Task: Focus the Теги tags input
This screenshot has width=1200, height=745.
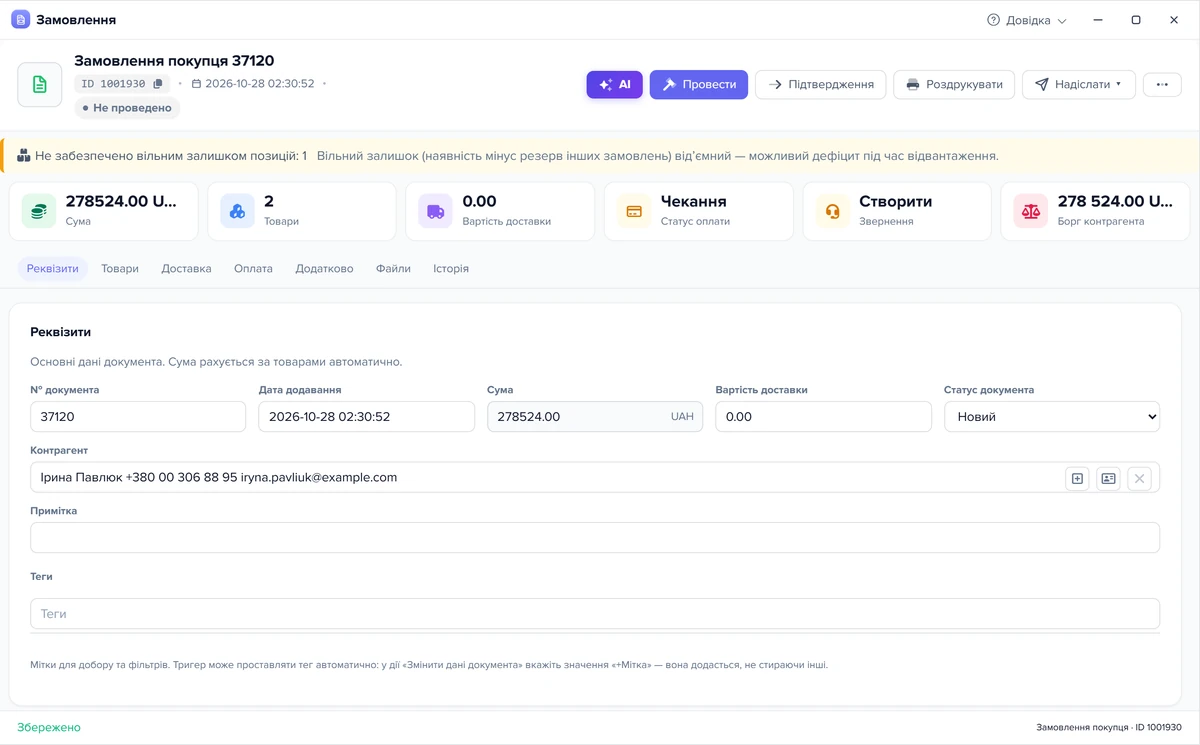Action: coord(595,614)
